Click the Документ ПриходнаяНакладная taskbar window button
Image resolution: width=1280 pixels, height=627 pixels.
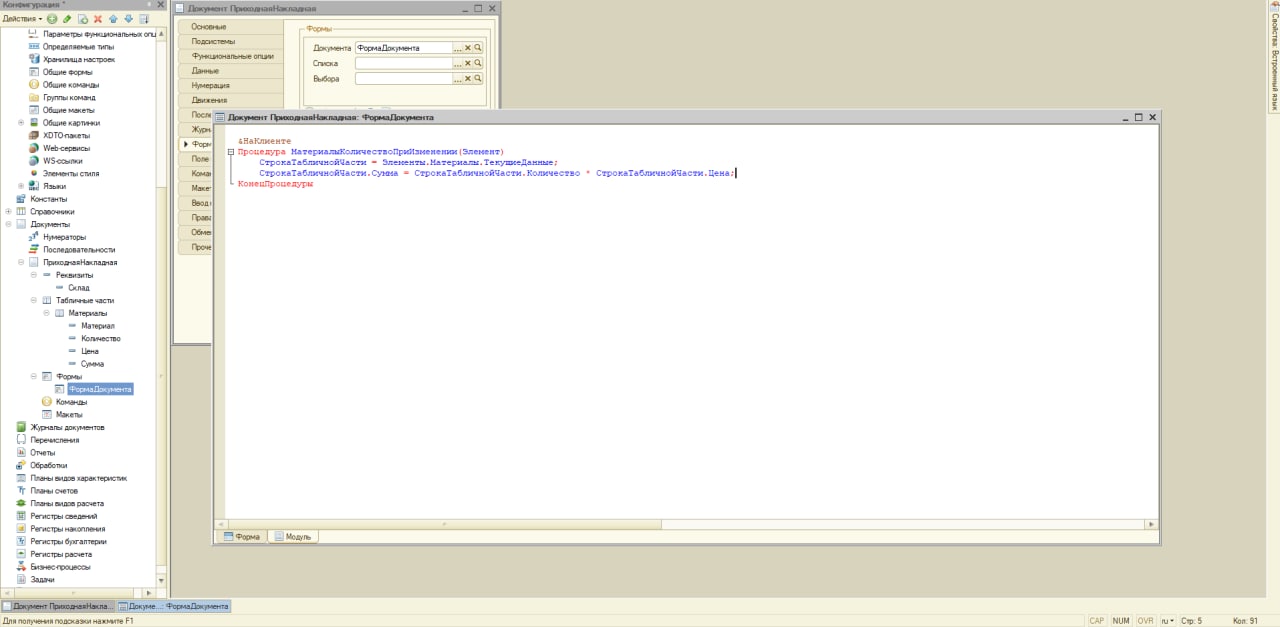click(57, 606)
